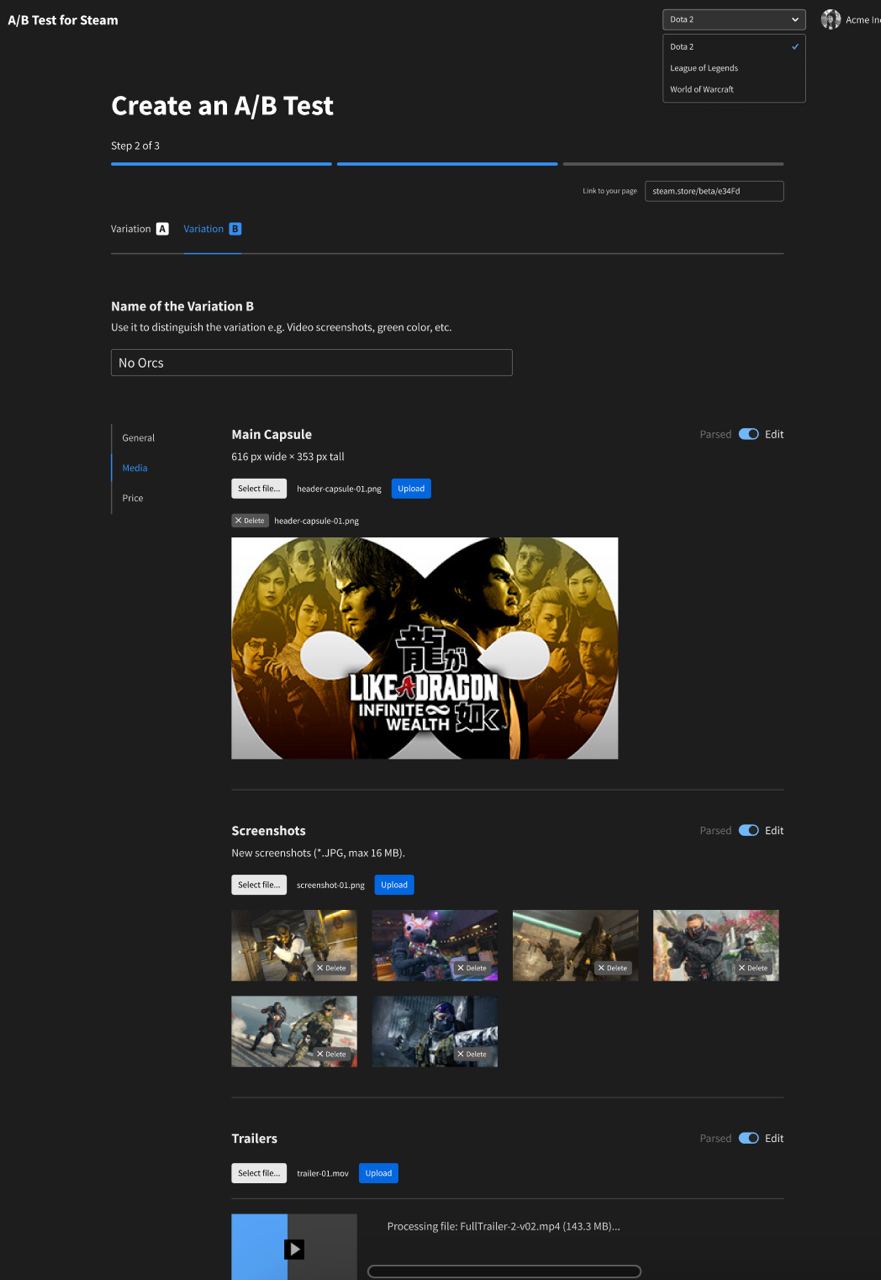Click Select file button for Trailers

coord(259,1173)
